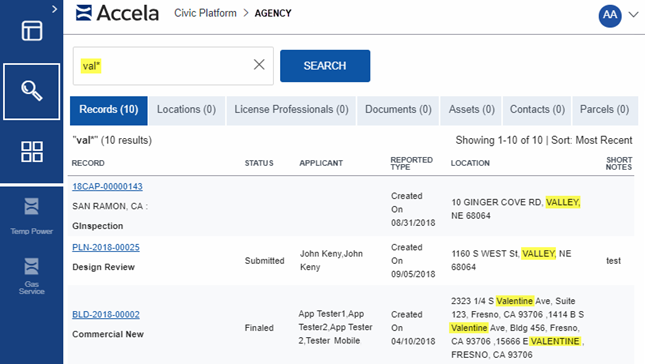This screenshot has height=364, width=645.
Task: Clear the search field with the X
Action: click(x=259, y=65)
